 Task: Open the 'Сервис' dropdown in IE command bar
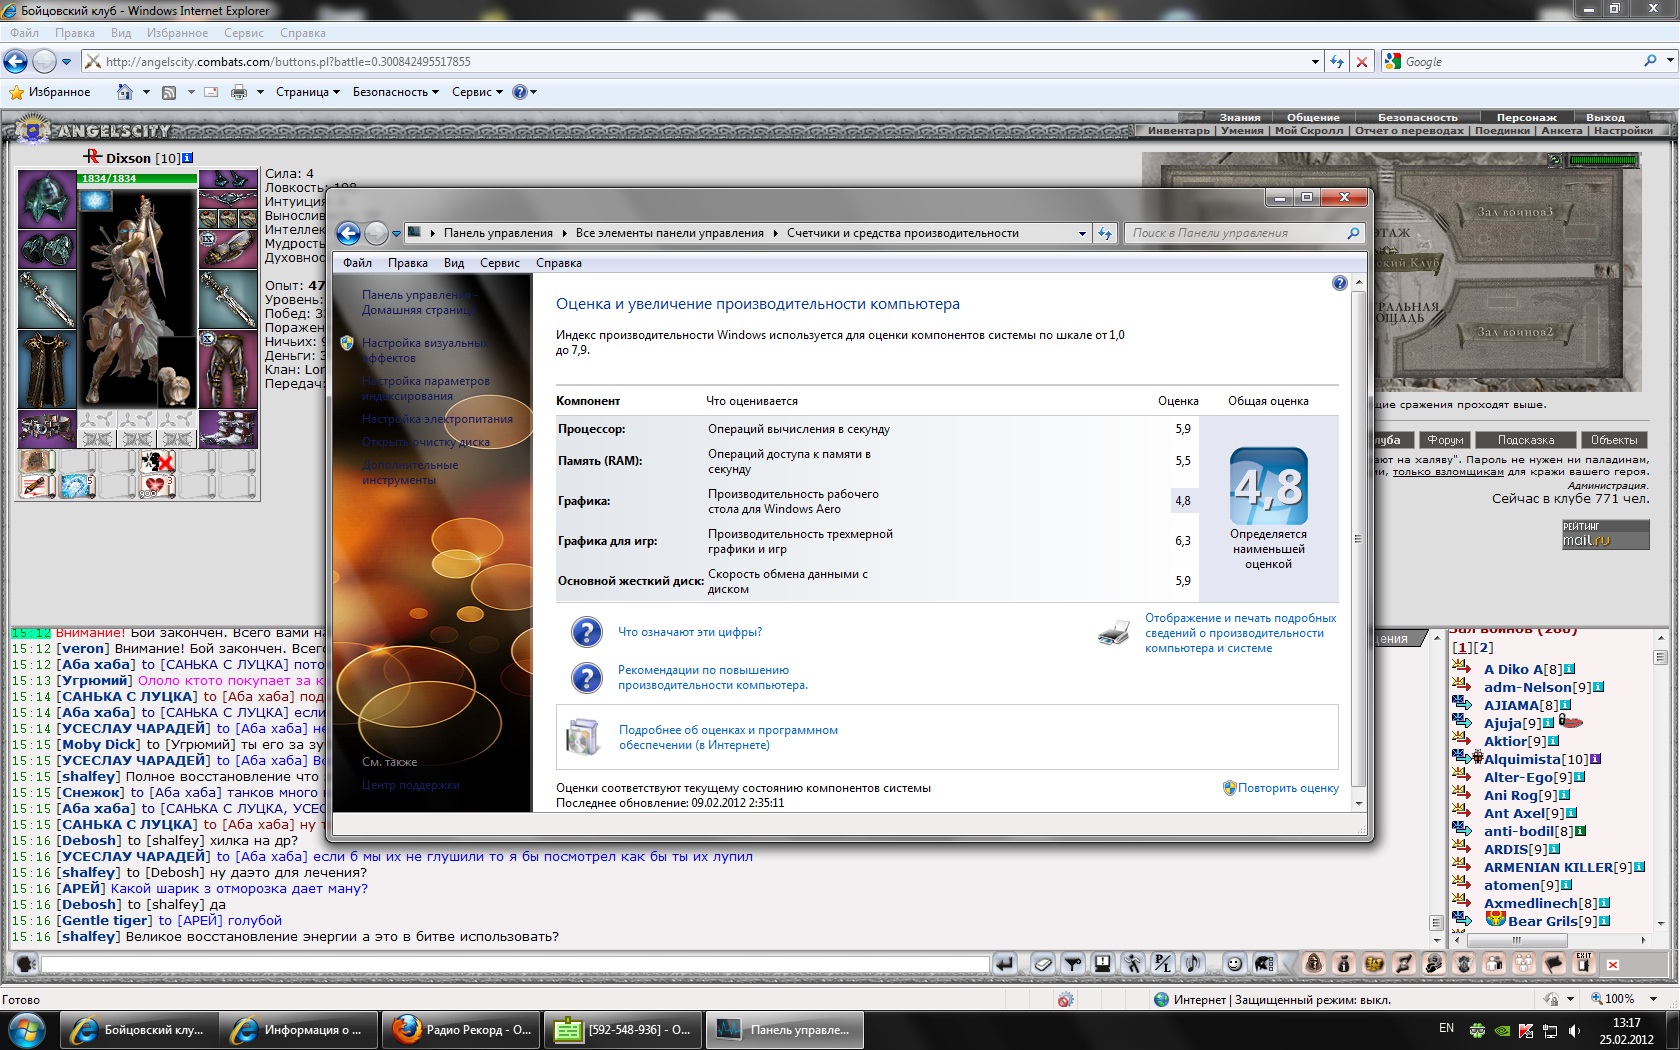477,92
